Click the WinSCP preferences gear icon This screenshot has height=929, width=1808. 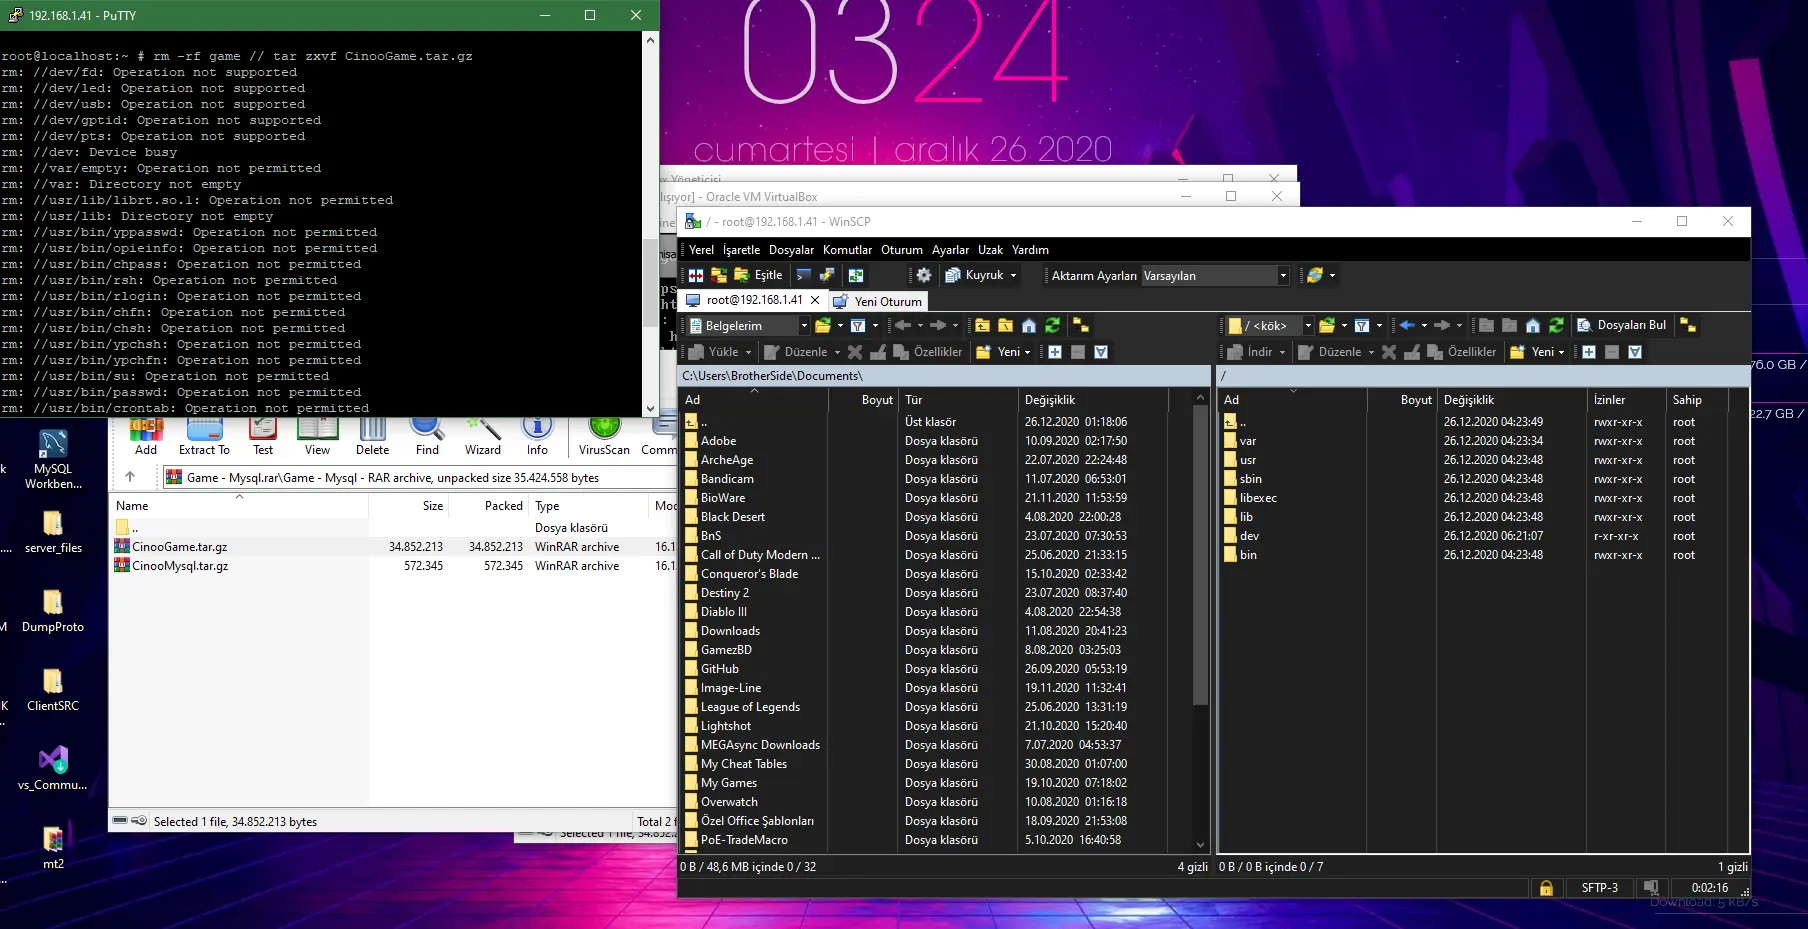coord(924,275)
